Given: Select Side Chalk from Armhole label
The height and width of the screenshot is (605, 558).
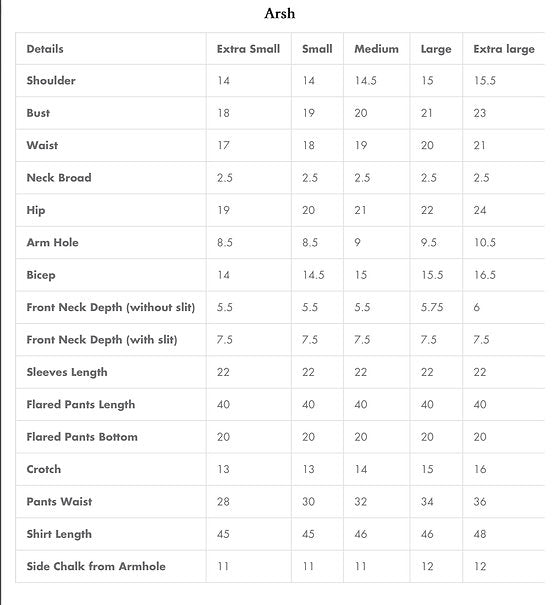Looking at the screenshot, I should tap(96, 567).
